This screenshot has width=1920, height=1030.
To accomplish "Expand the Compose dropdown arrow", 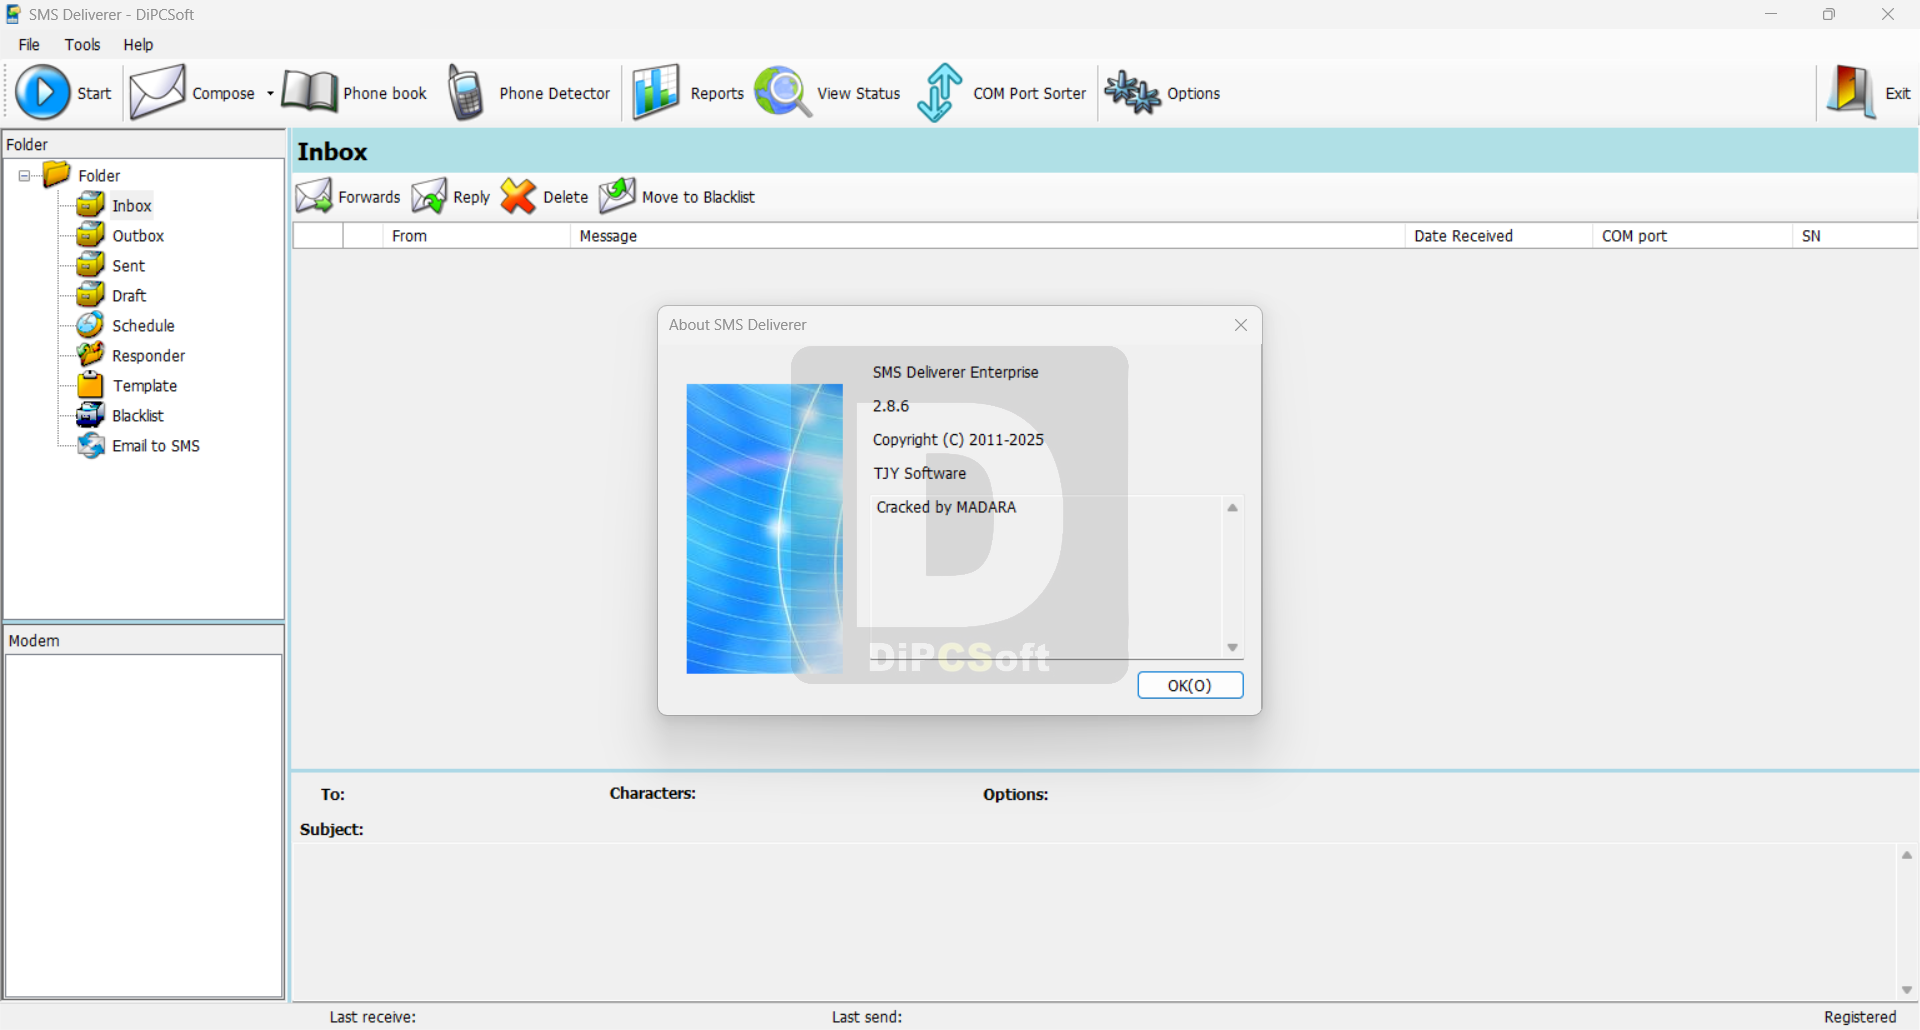I will pos(270,93).
